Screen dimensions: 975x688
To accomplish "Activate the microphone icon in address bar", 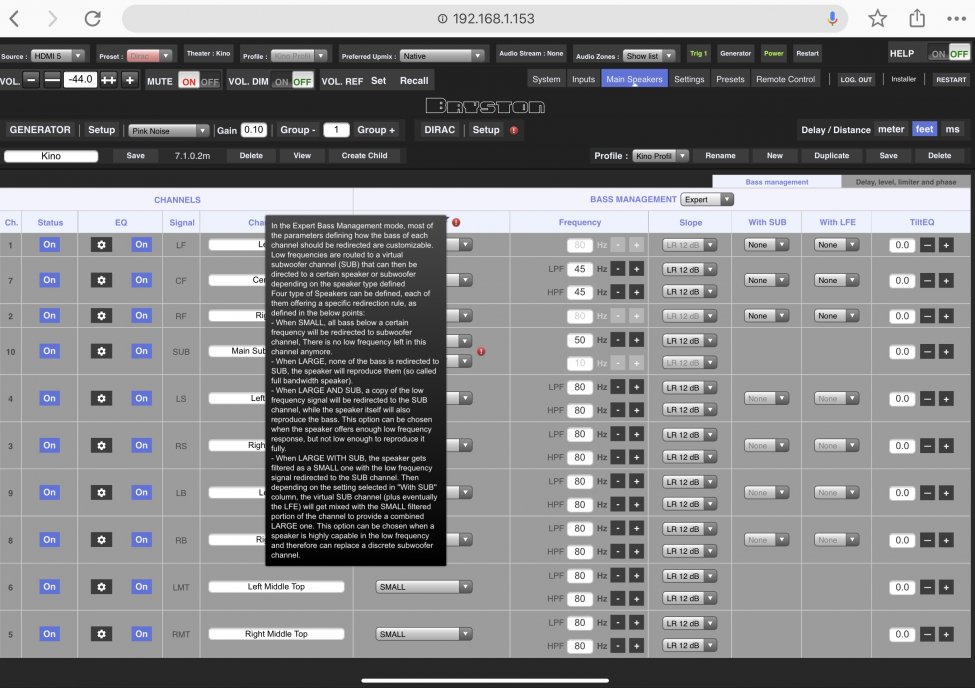I will click(x=832, y=19).
